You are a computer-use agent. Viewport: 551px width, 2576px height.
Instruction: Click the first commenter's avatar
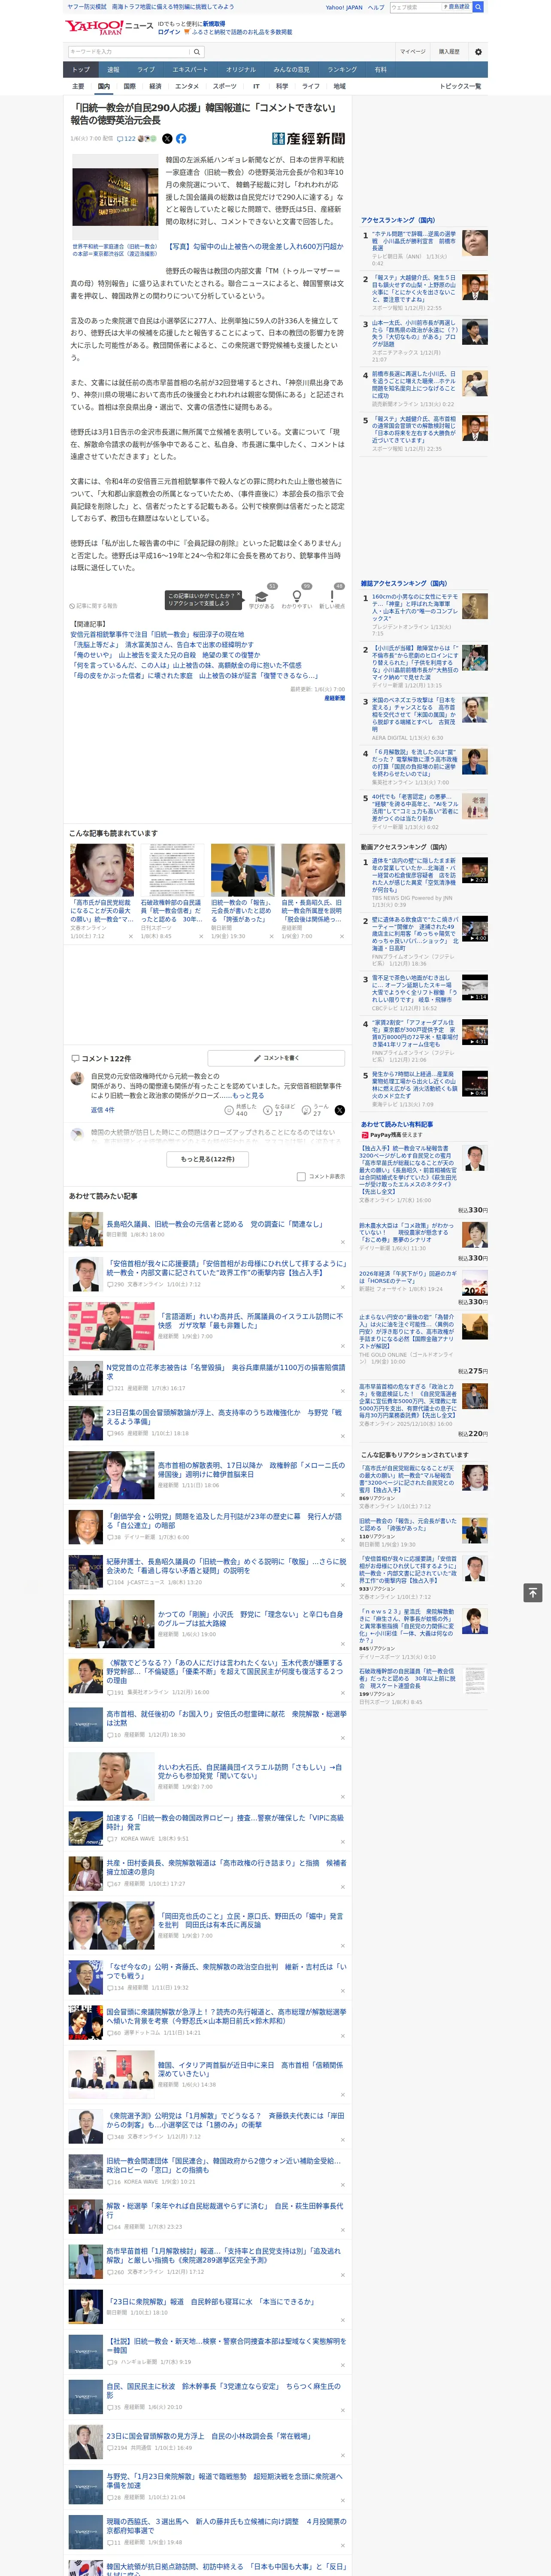[77, 1078]
